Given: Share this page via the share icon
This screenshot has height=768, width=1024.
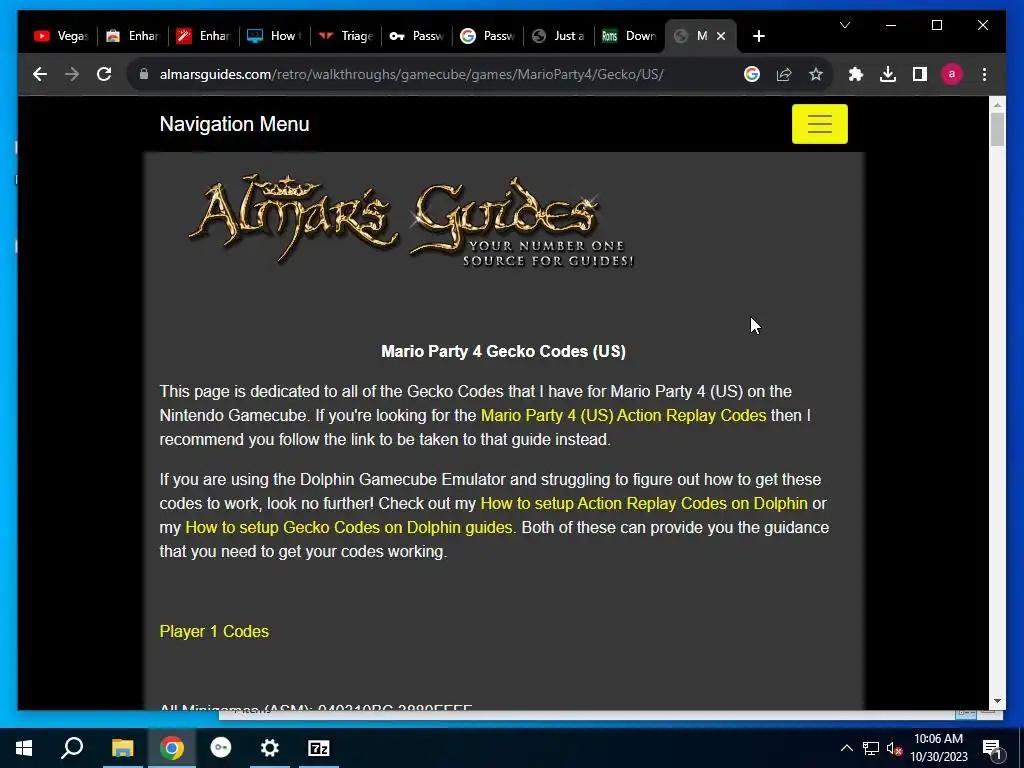Looking at the screenshot, I should pyautogui.click(x=784, y=74).
